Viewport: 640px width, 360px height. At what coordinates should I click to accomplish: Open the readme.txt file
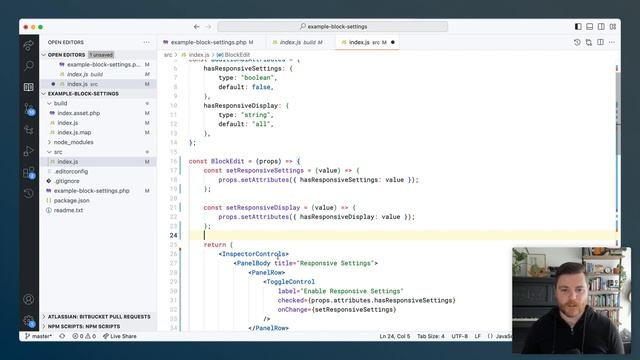(x=98, y=210)
